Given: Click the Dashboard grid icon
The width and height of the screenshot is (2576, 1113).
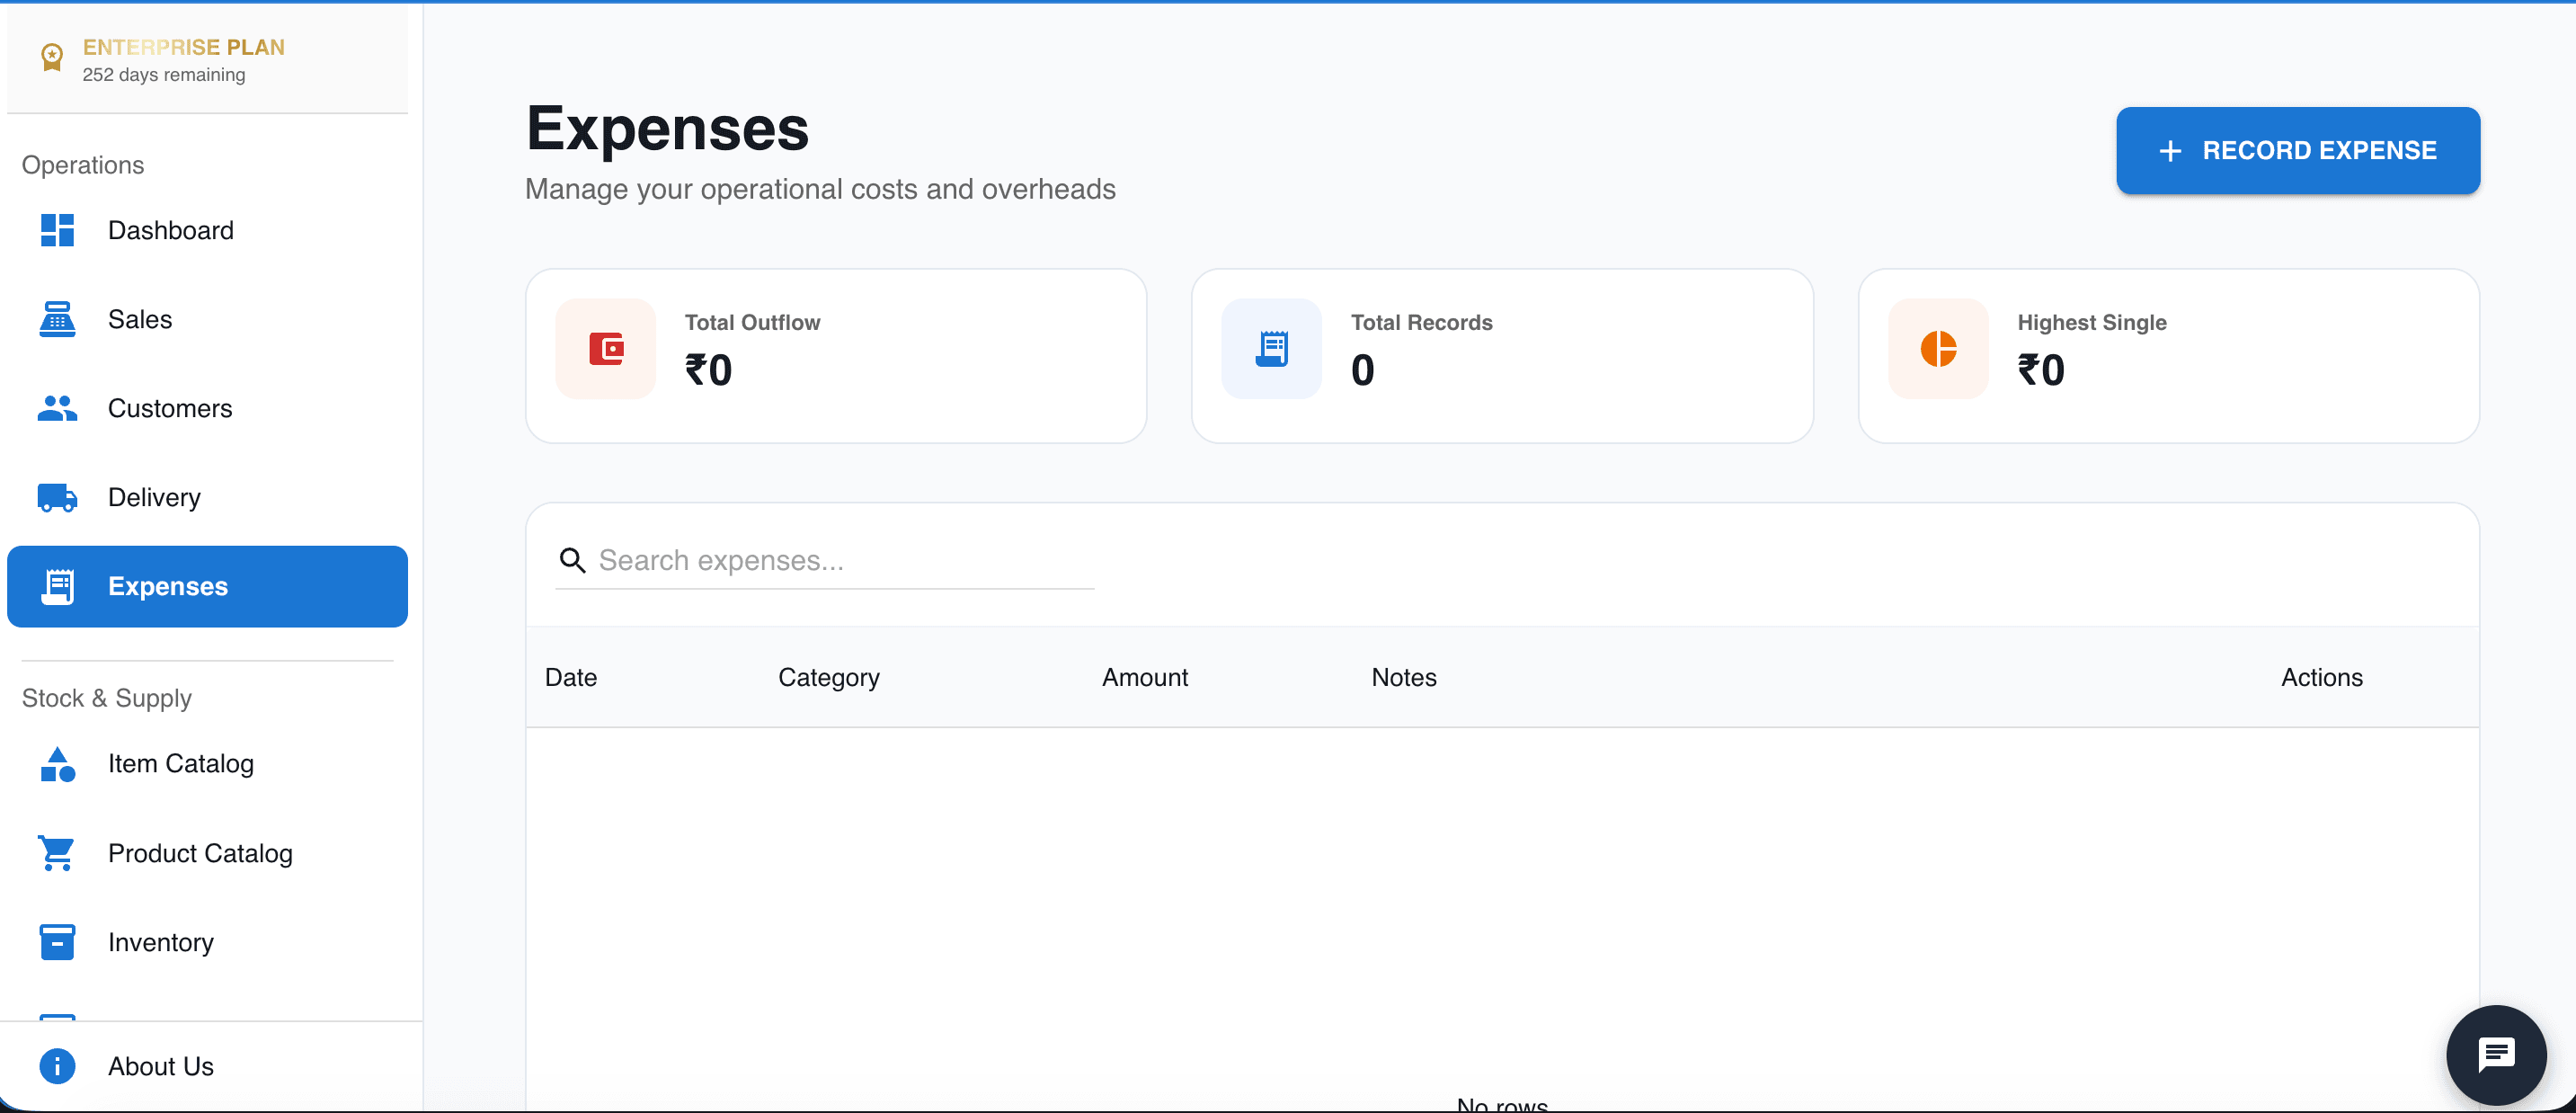Looking at the screenshot, I should tap(57, 230).
